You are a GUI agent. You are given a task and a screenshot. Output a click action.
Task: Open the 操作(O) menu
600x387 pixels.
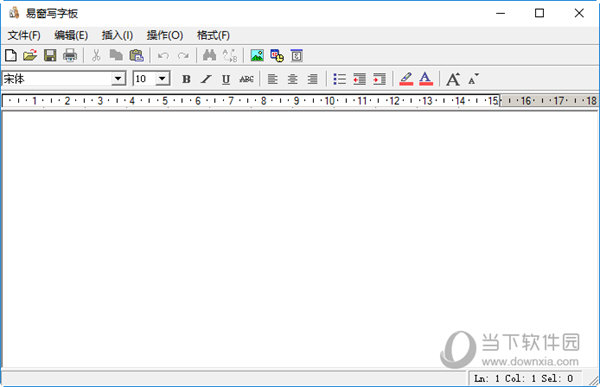(x=165, y=36)
